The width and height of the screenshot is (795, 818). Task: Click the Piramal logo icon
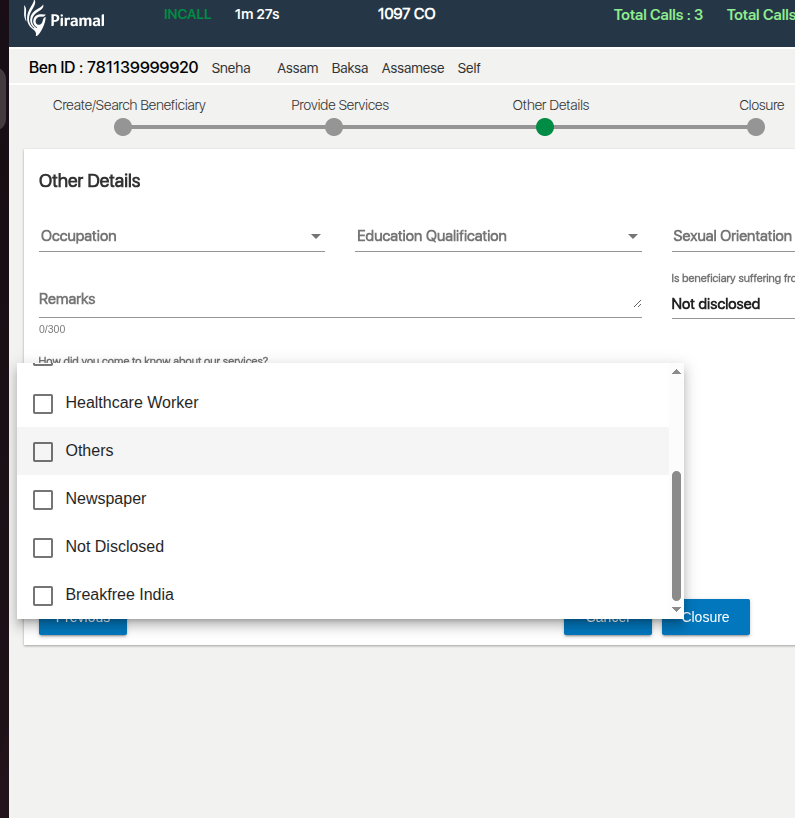(35, 17)
